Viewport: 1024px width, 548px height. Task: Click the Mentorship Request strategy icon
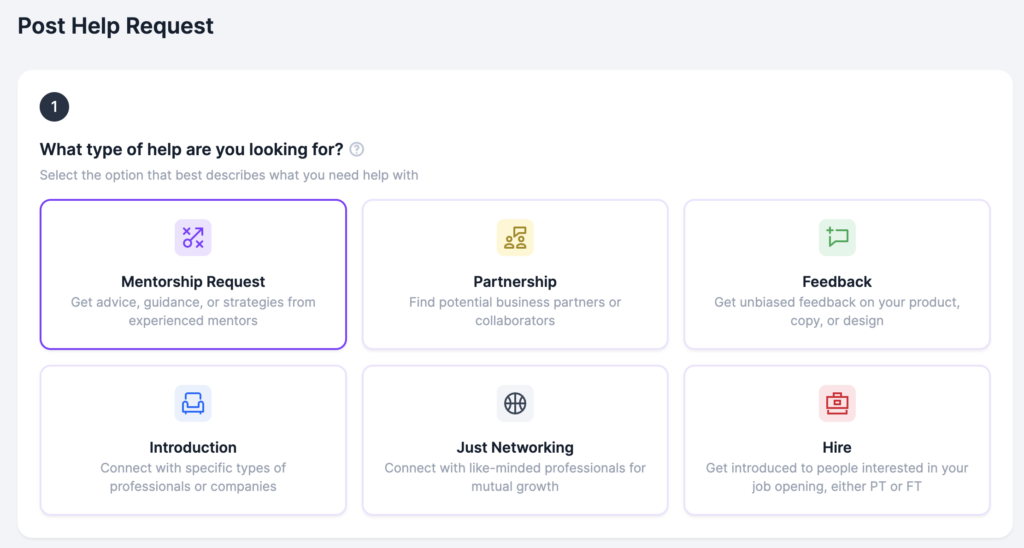(x=193, y=238)
